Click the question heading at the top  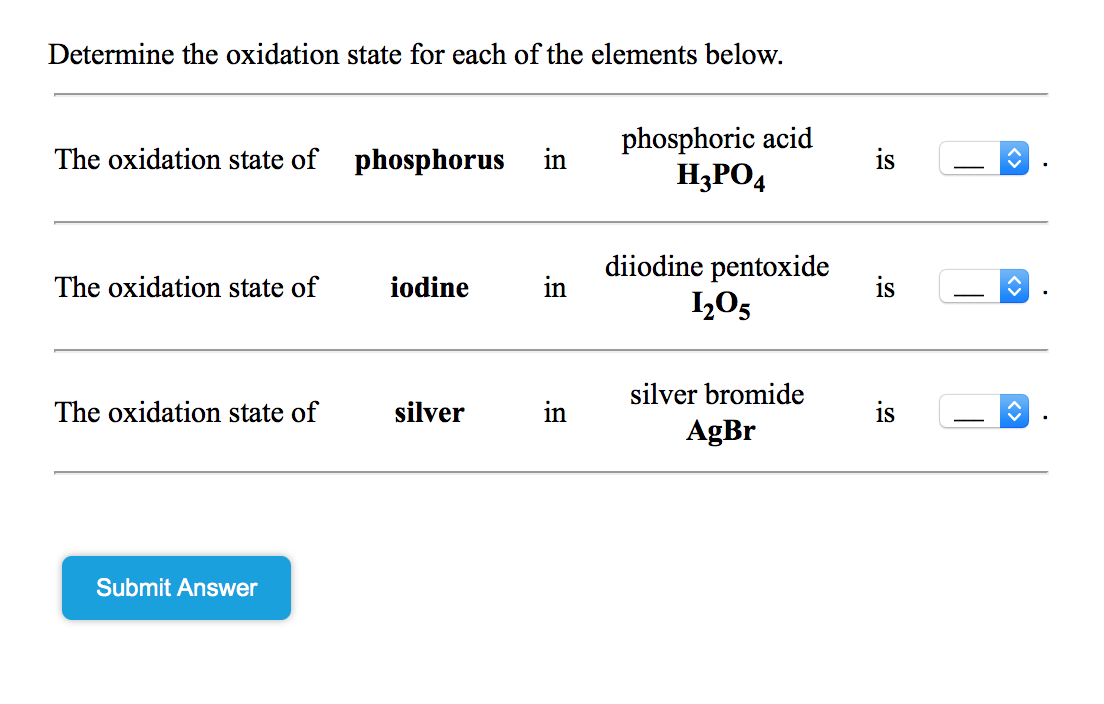tap(421, 55)
